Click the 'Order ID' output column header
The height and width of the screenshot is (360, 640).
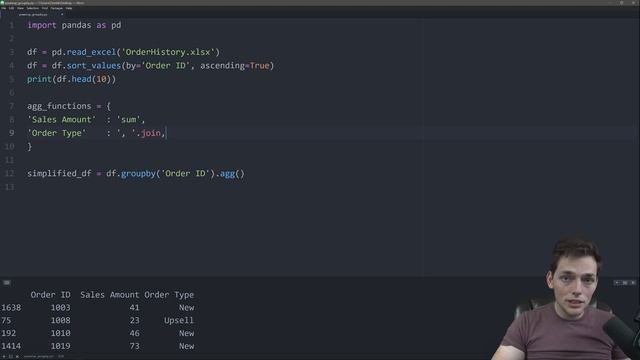coord(50,295)
